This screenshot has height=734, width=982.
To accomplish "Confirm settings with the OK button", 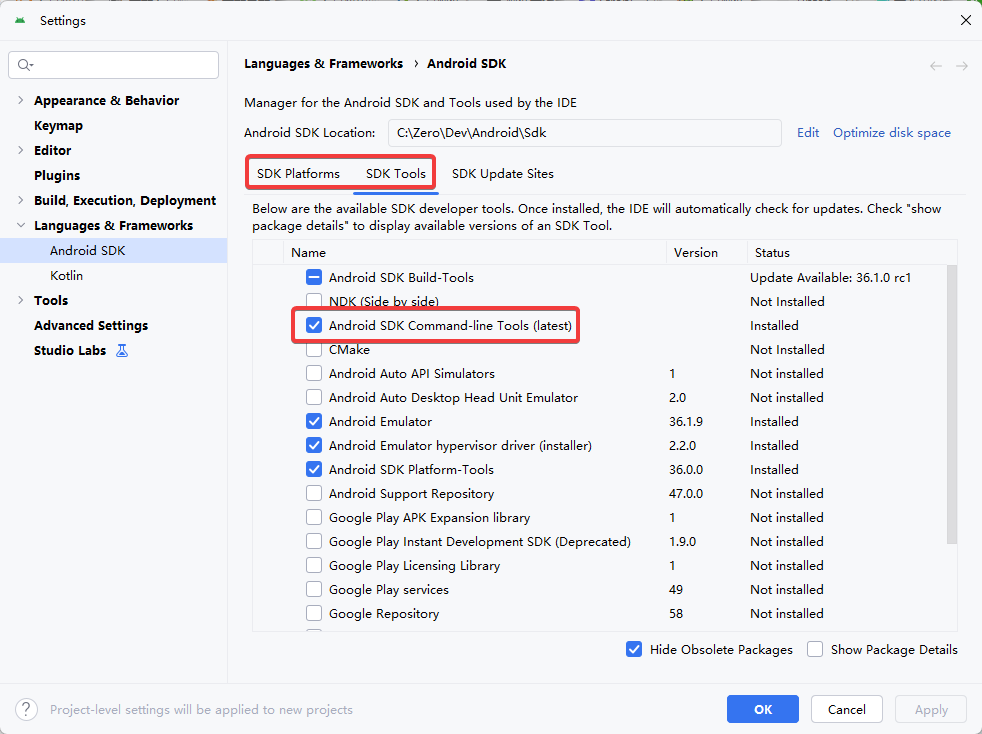I will [763, 710].
